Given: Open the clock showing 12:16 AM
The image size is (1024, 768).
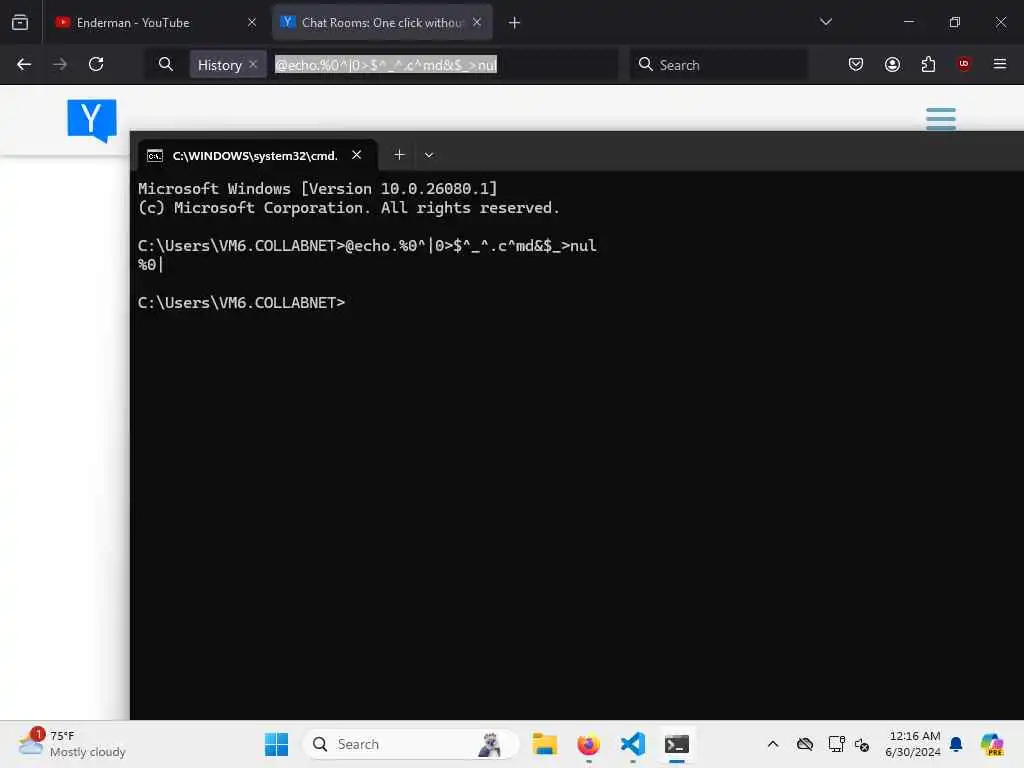Looking at the screenshot, I should (912, 744).
